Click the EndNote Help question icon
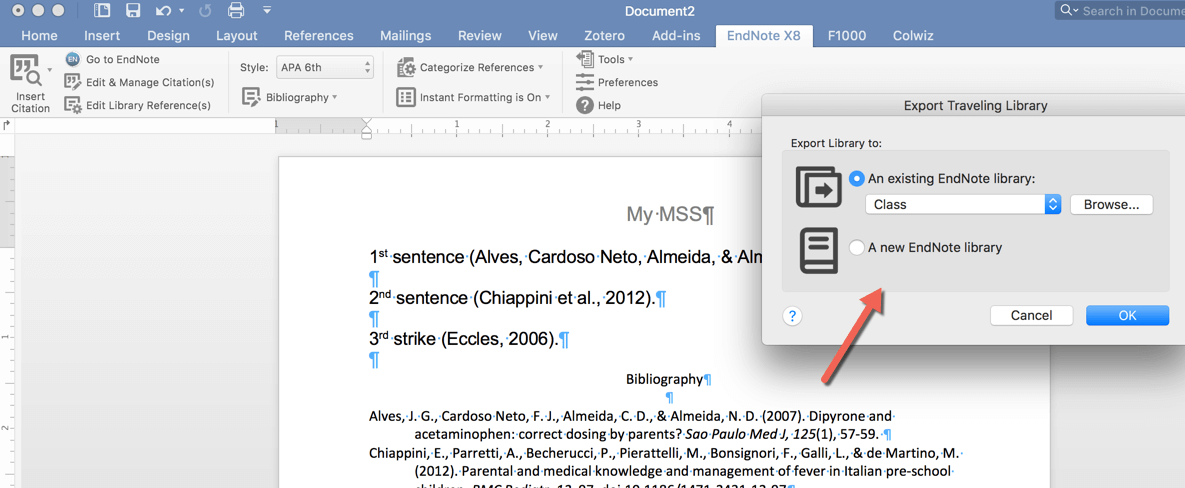1185x488 pixels. tap(584, 105)
